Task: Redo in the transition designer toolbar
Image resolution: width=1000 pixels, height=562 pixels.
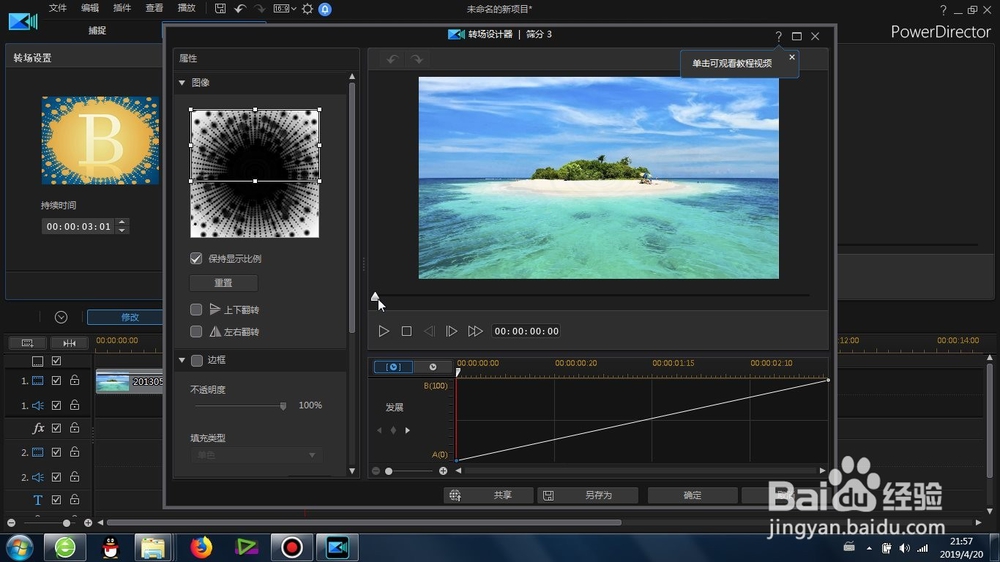Action: pyautogui.click(x=416, y=59)
